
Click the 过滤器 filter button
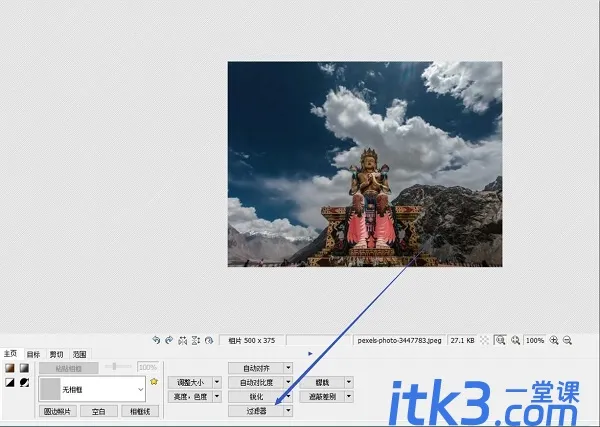256,411
